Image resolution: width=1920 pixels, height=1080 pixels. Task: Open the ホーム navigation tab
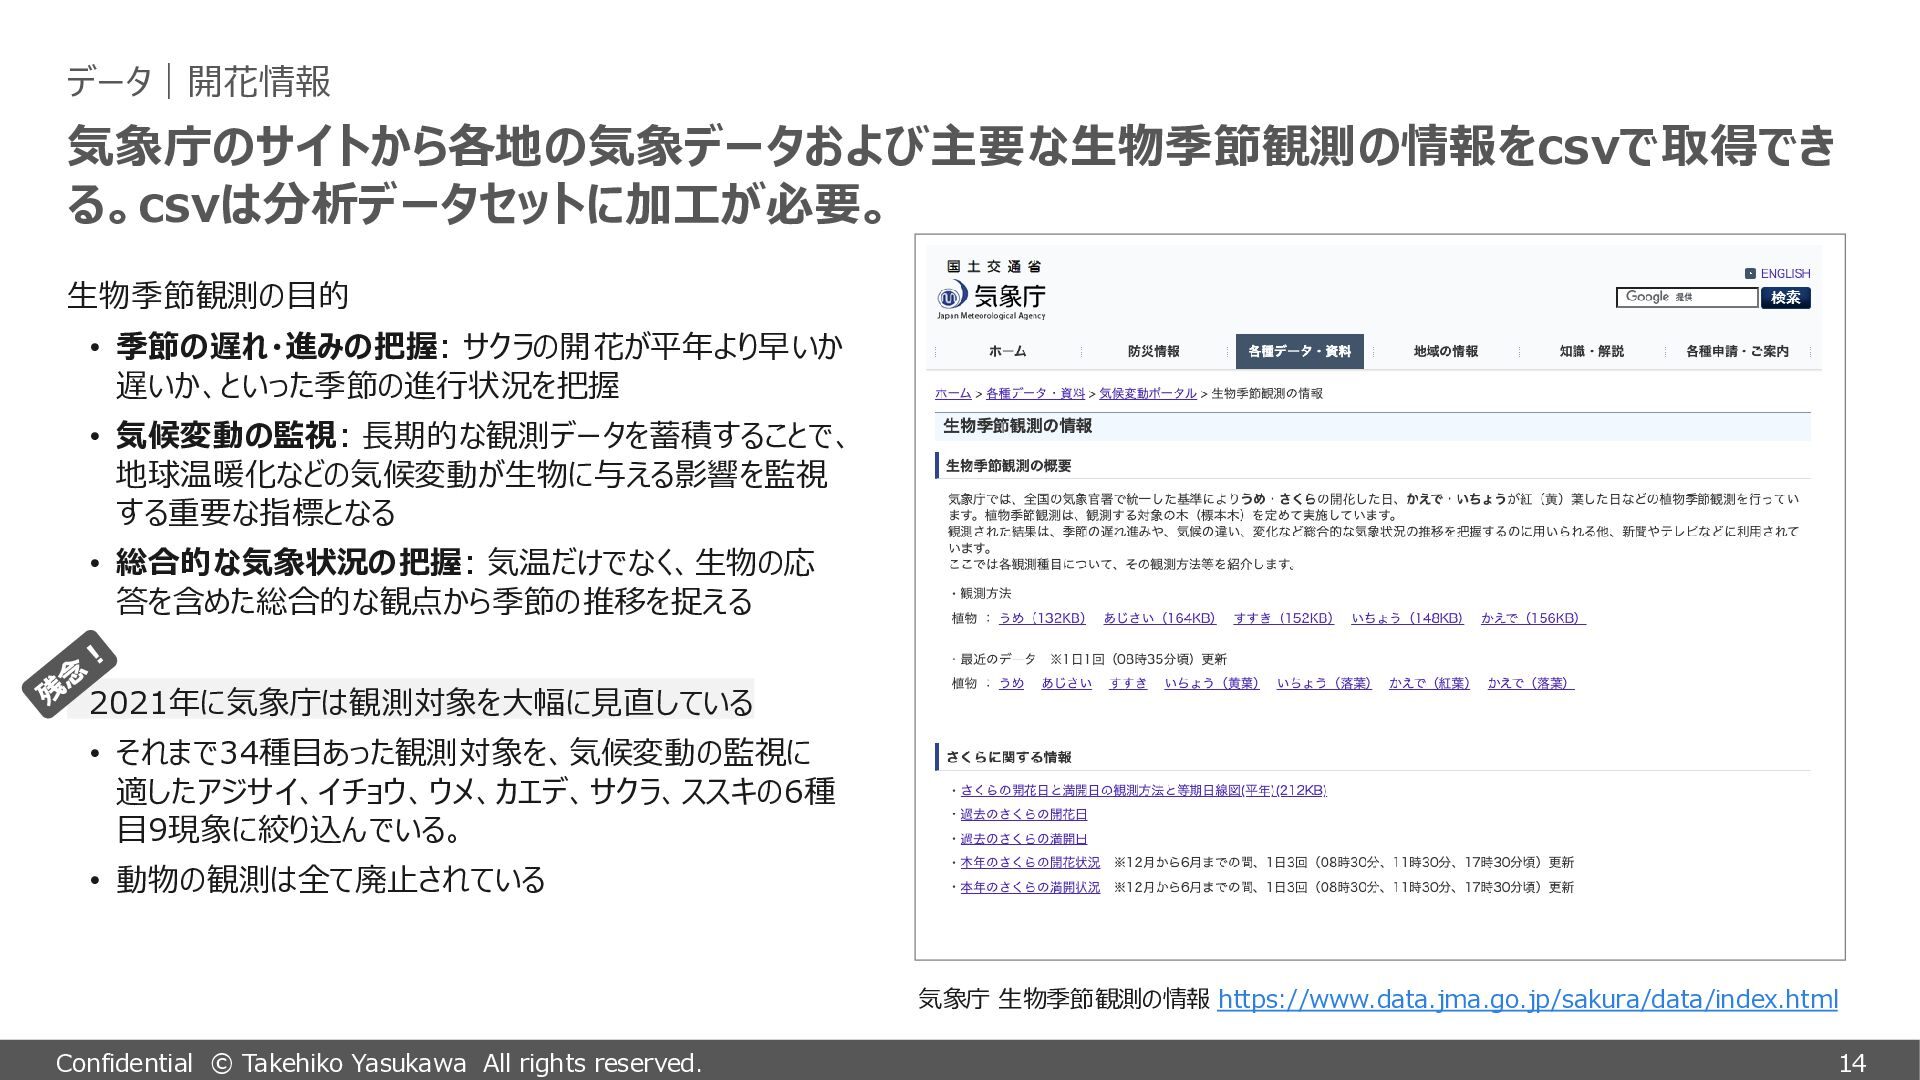click(x=1007, y=351)
